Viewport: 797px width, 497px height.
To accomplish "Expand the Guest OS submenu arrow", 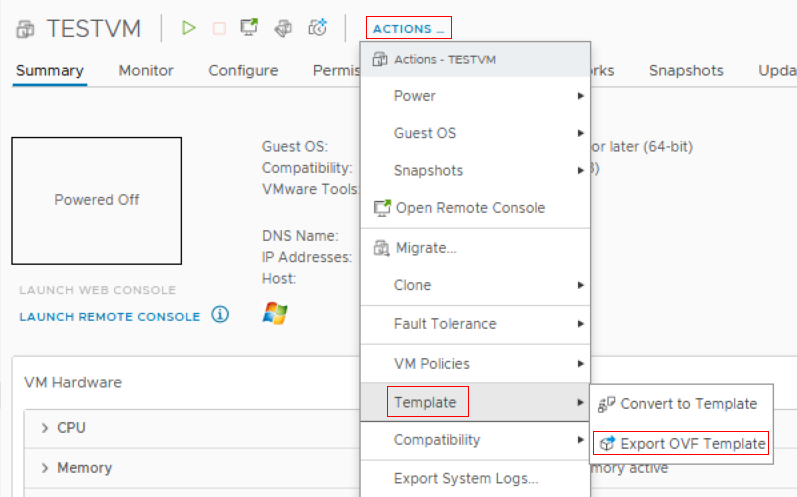I will click(x=580, y=133).
